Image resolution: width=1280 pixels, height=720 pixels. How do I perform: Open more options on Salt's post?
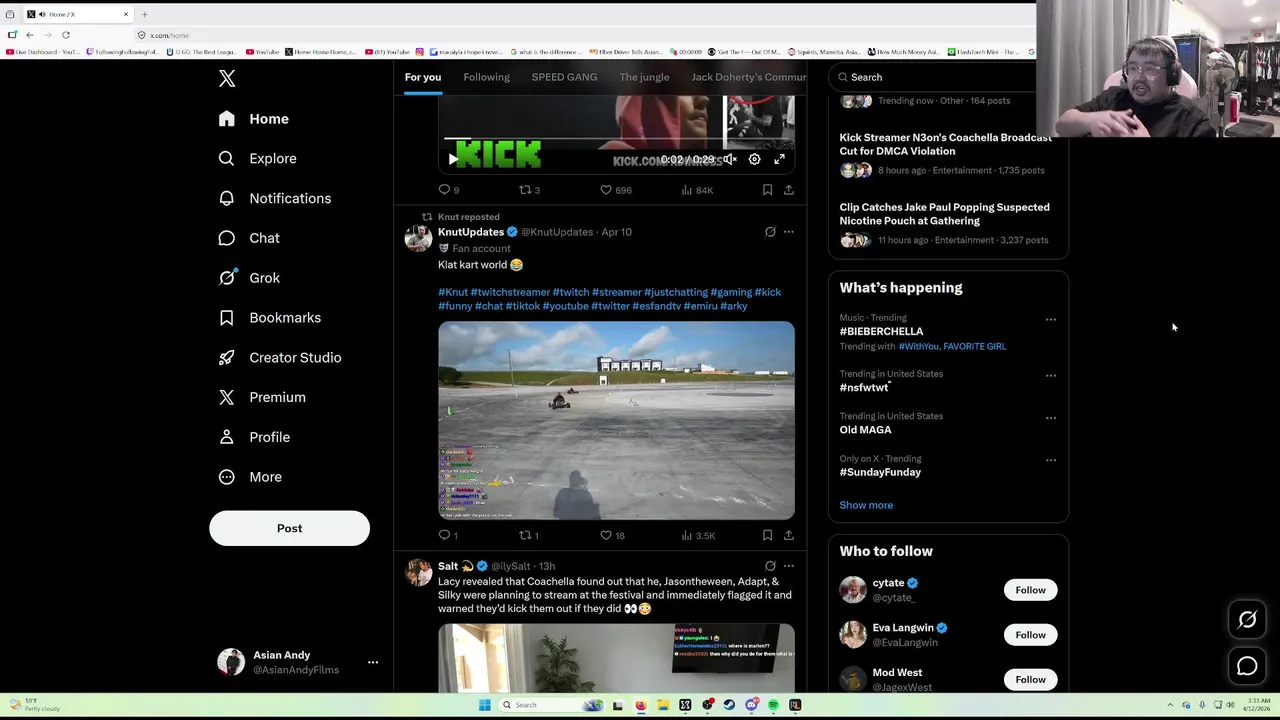(789, 566)
